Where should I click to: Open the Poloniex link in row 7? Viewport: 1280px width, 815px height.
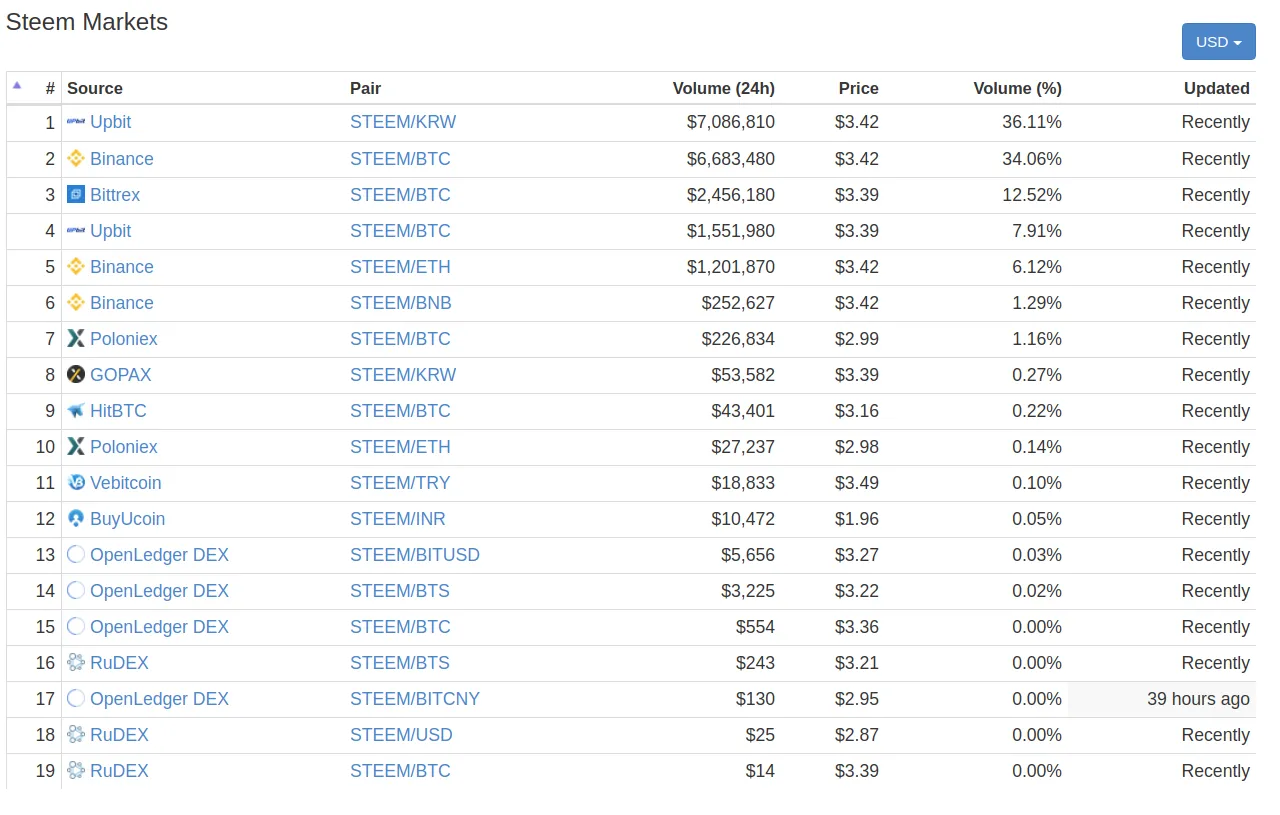pyautogui.click(x=124, y=338)
